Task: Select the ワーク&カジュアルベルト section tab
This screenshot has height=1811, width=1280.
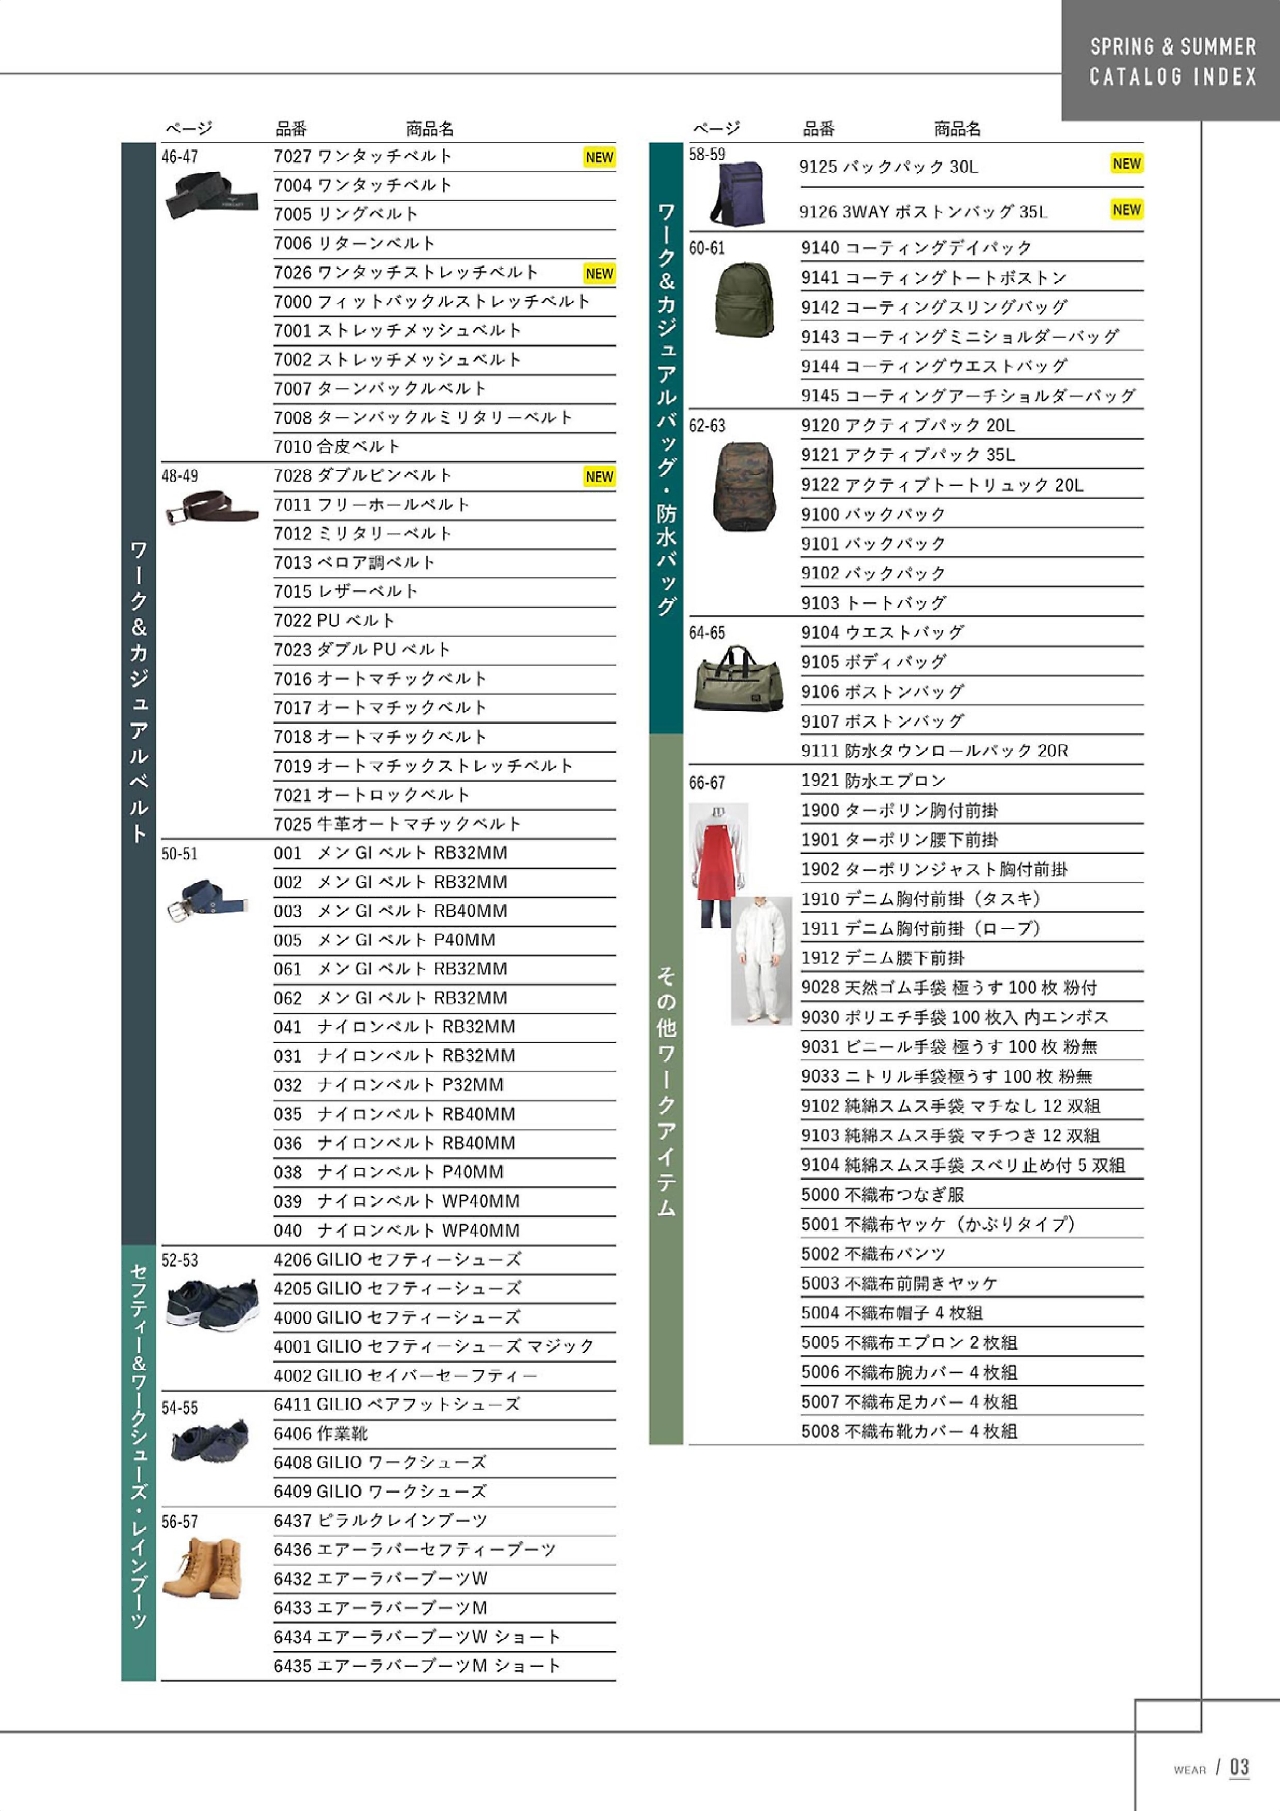Action: (139, 692)
